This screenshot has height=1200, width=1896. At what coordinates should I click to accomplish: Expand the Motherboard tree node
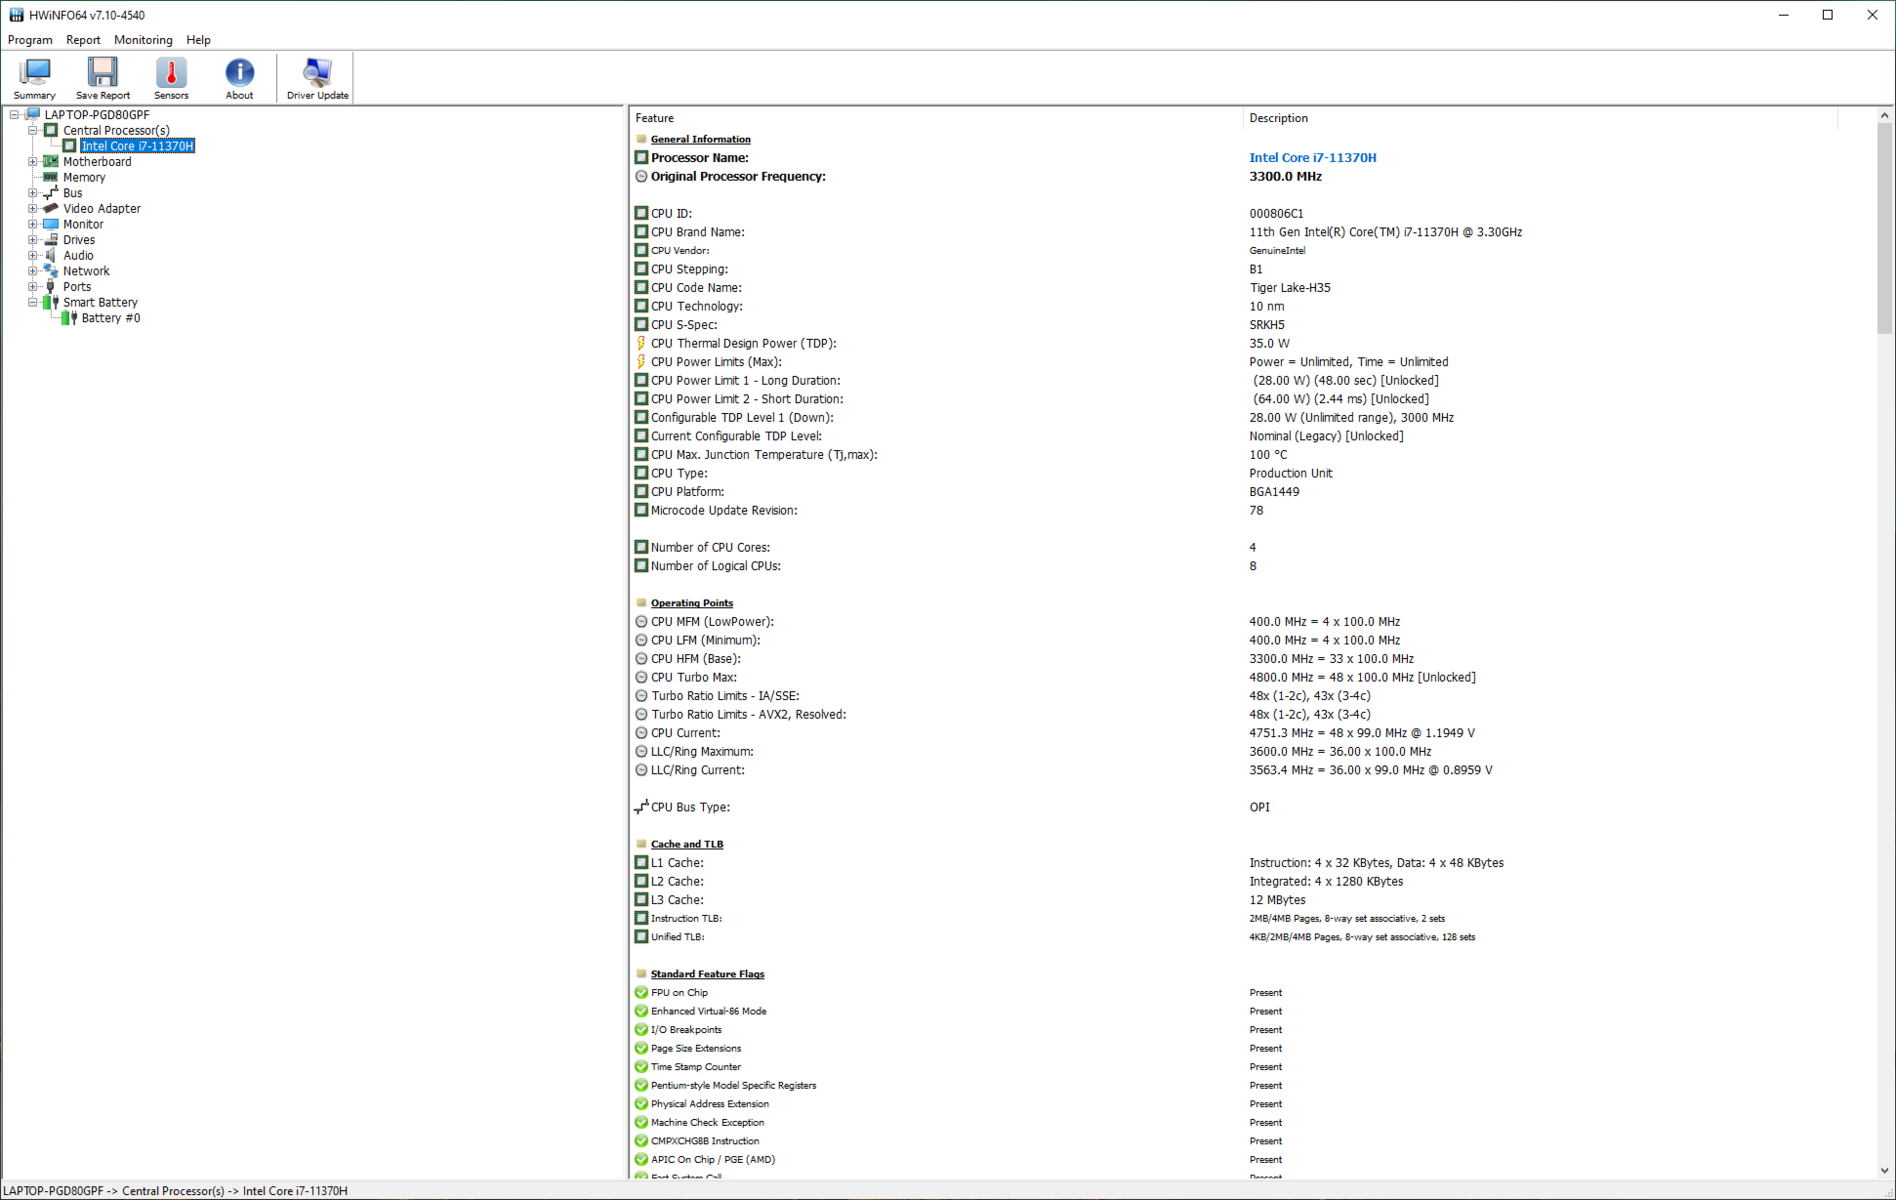[x=33, y=162]
